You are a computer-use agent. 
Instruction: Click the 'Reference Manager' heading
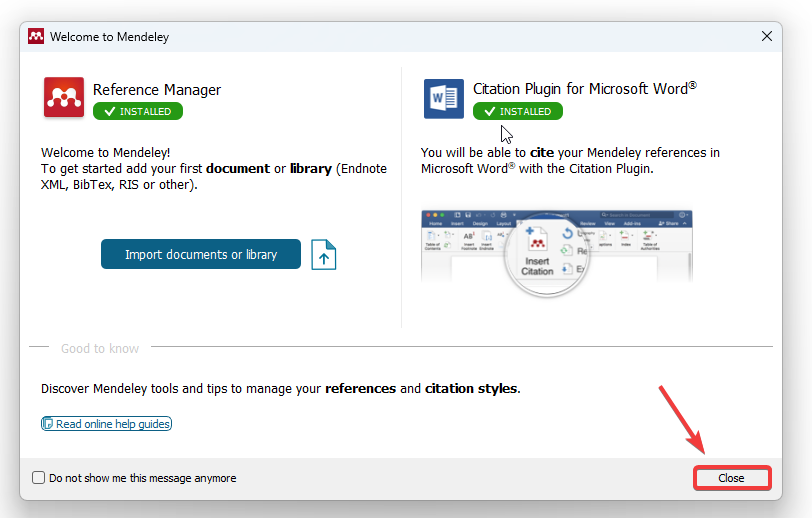coord(157,89)
